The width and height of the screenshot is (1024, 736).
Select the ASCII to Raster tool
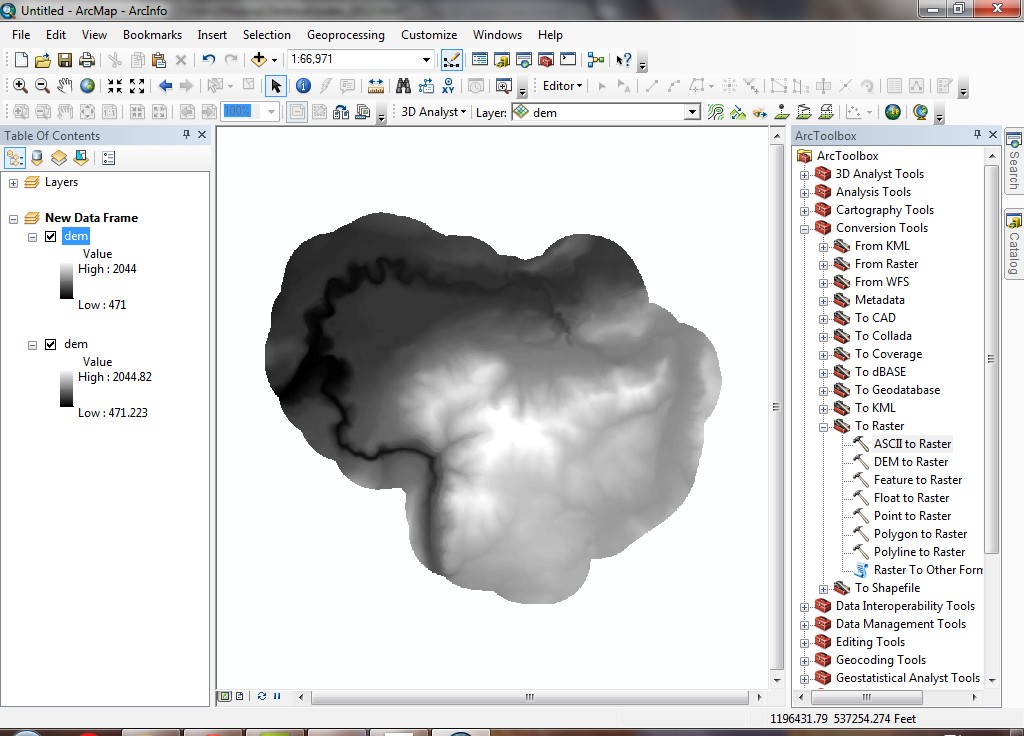pos(912,444)
